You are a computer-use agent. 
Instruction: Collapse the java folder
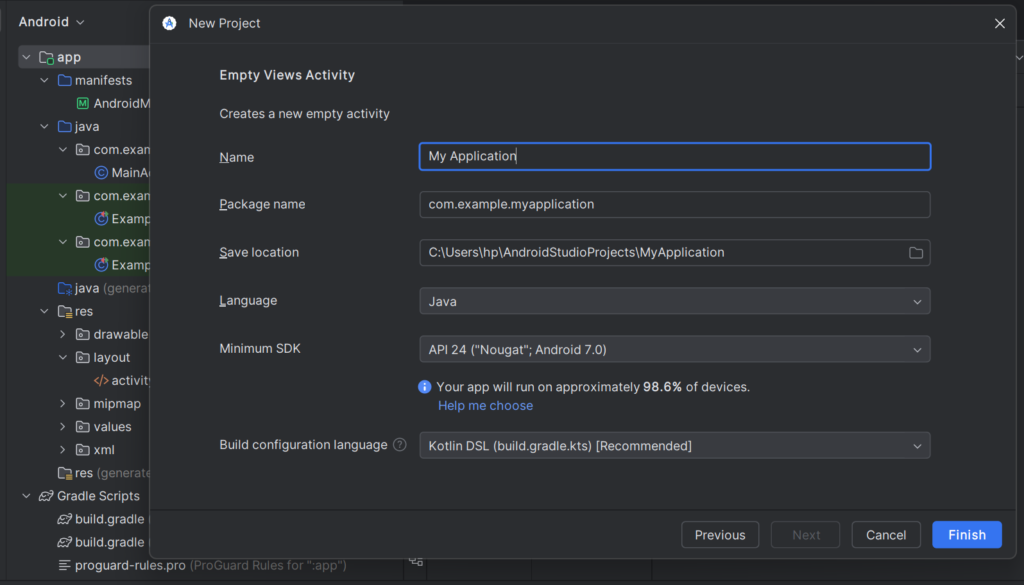point(44,127)
